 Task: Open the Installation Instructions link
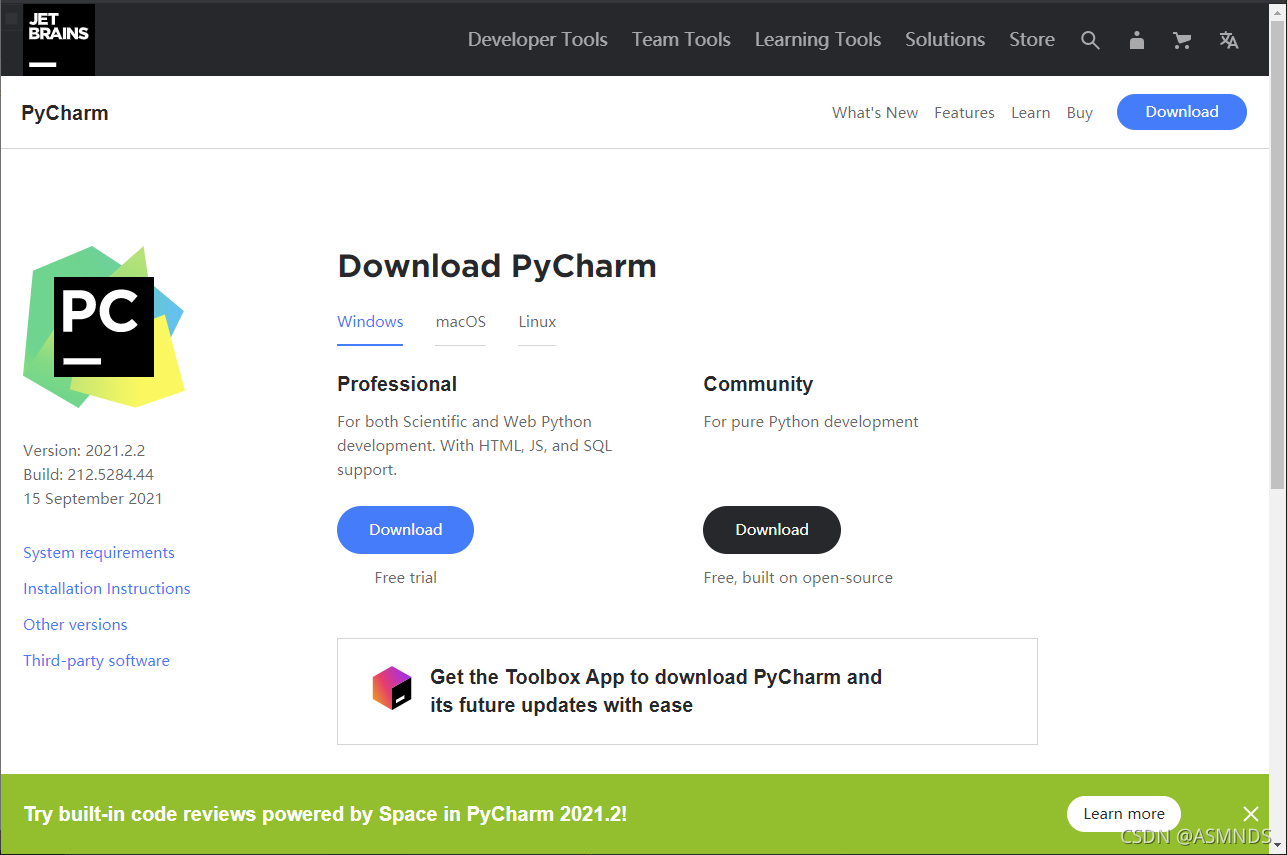pyautogui.click(x=107, y=589)
